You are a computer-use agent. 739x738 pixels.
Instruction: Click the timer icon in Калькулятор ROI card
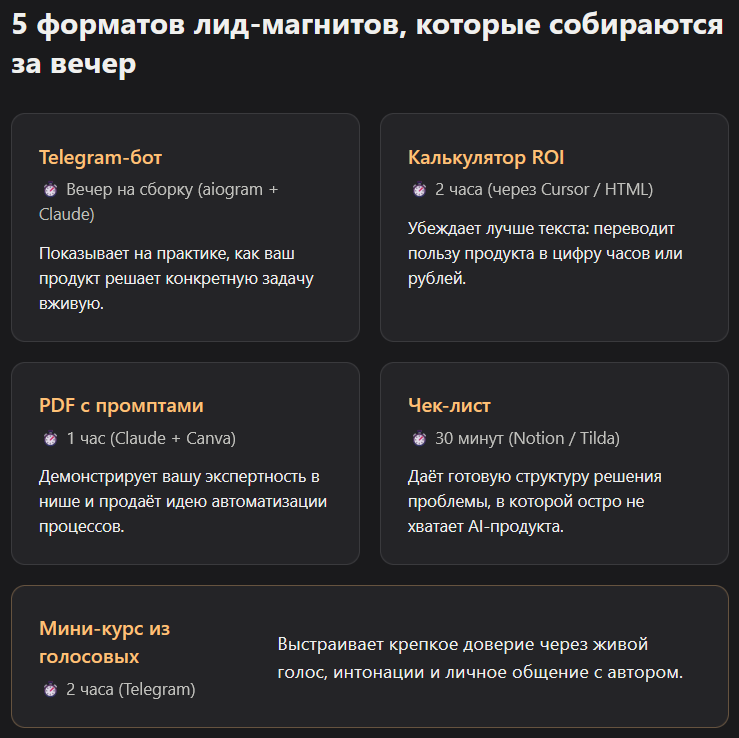pyautogui.click(x=419, y=190)
